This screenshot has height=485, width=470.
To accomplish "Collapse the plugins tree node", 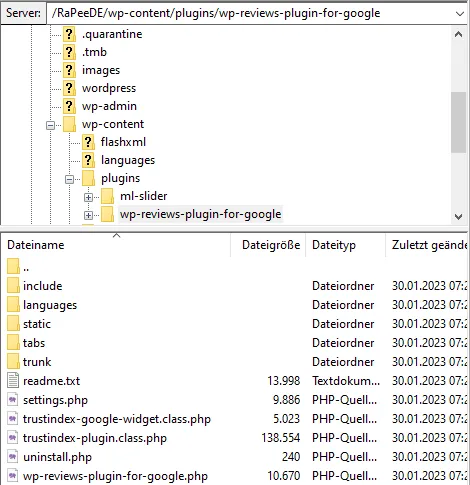I will pos(69,179).
